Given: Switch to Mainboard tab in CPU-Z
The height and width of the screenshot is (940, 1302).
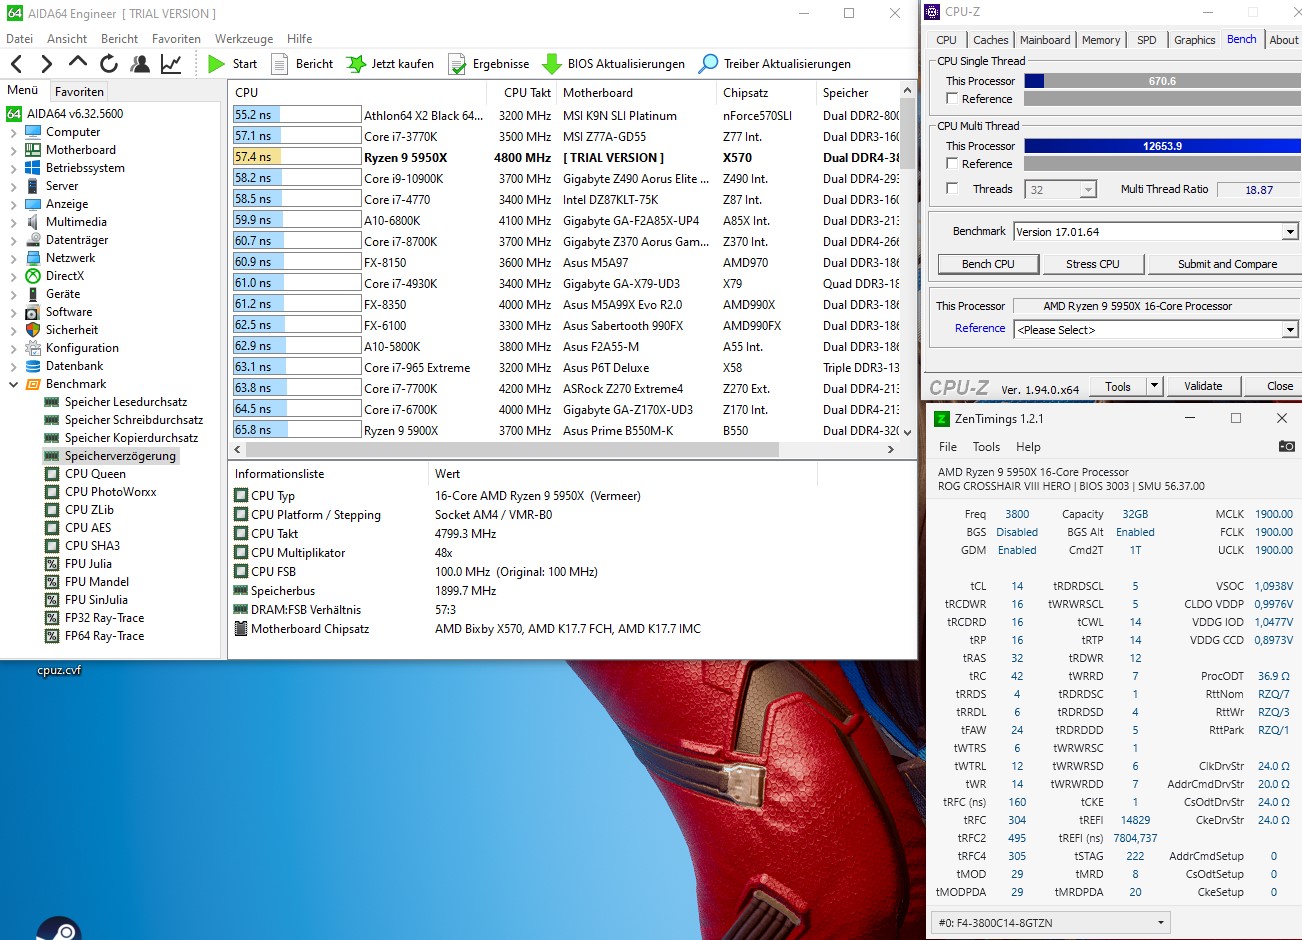Looking at the screenshot, I should pyautogui.click(x=1045, y=40).
